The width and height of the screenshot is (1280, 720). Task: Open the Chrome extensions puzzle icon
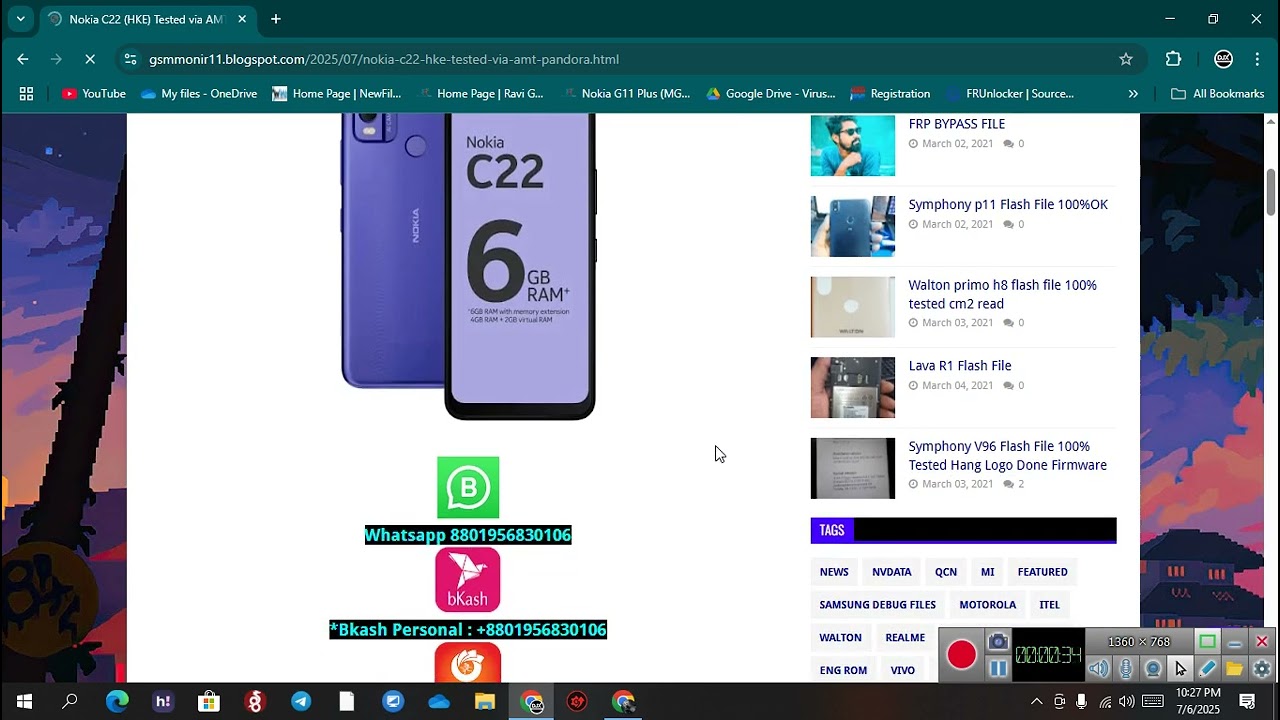(1174, 59)
